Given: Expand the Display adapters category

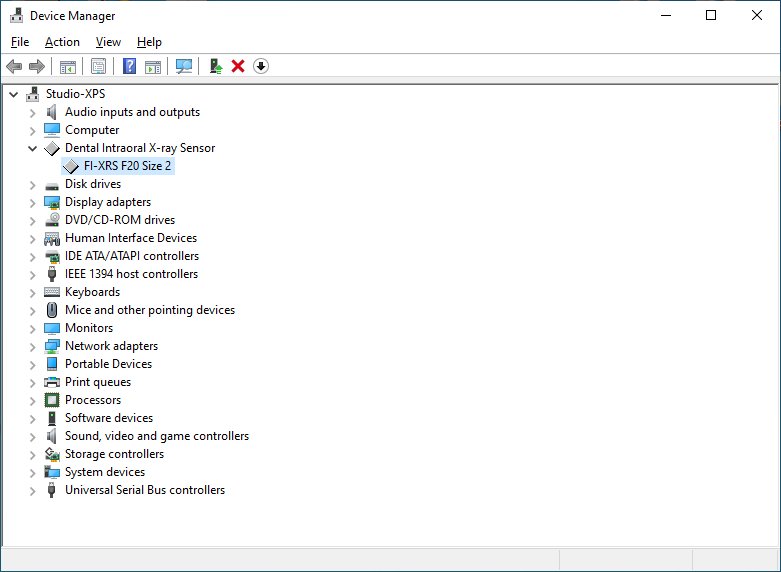Looking at the screenshot, I should (33, 202).
